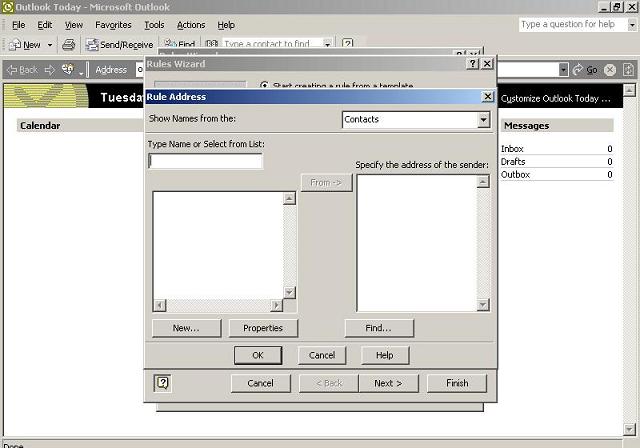Click names list scroll down arrow

coord(289,292)
